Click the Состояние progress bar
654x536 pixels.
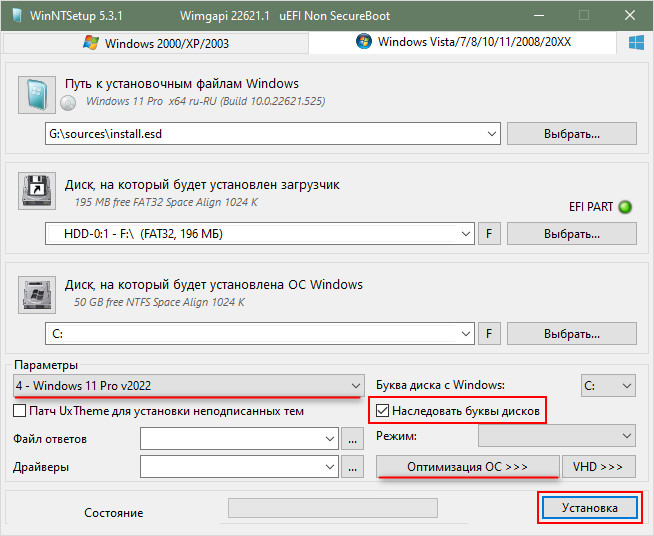(332, 508)
